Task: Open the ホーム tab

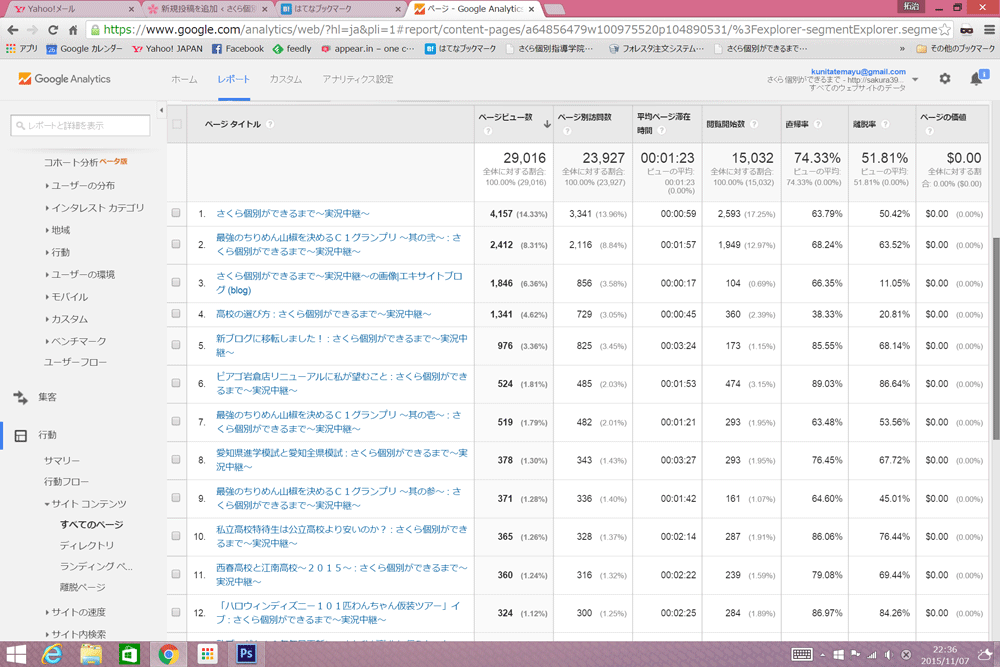Action: 184,79
